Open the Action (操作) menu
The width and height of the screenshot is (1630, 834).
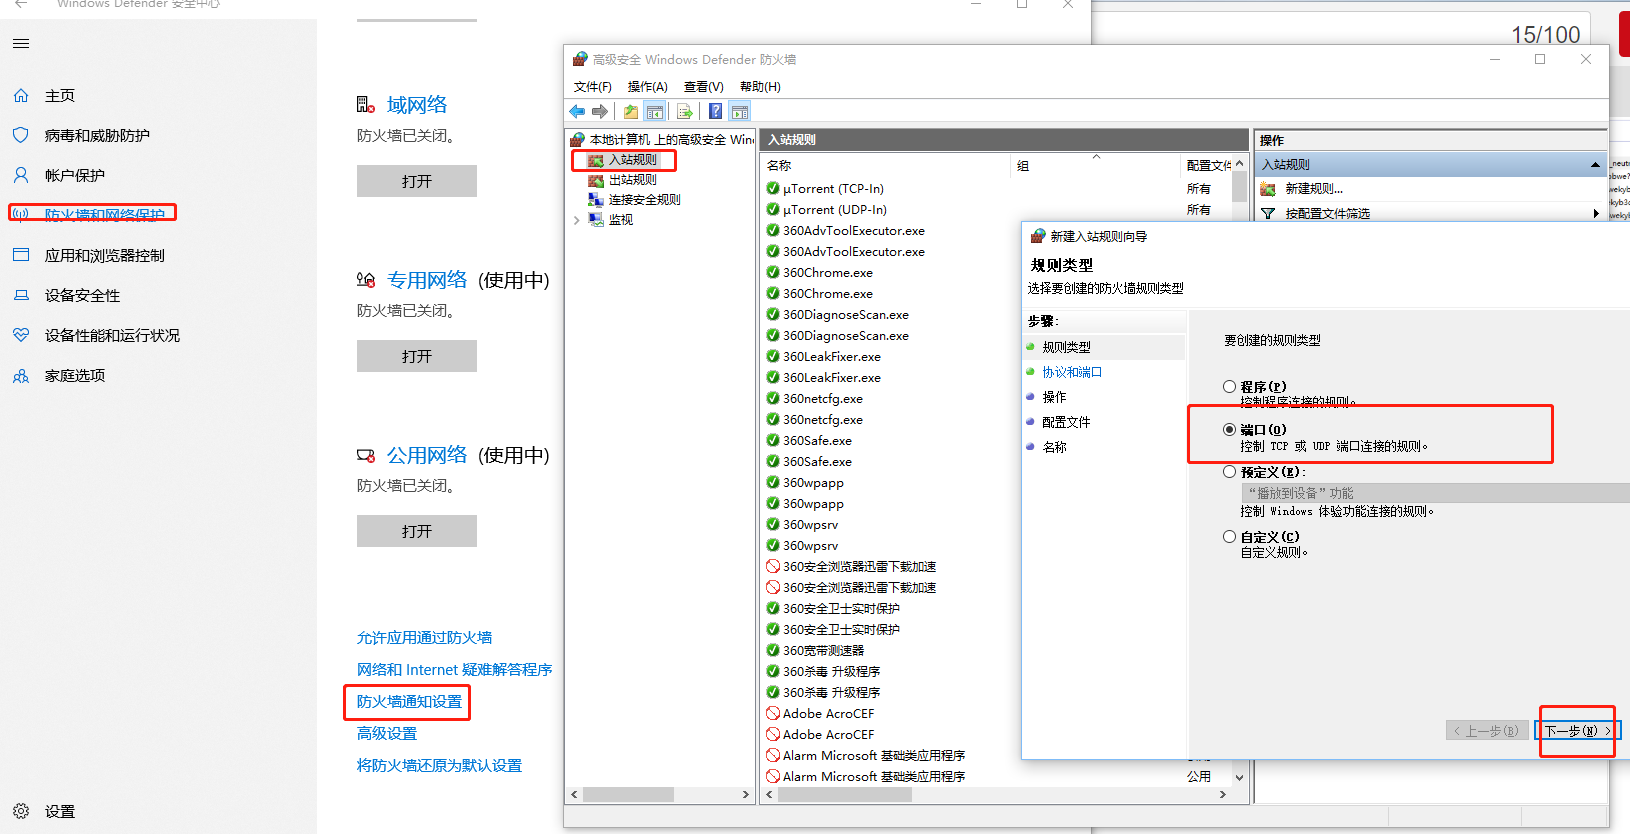tap(647, 87)
